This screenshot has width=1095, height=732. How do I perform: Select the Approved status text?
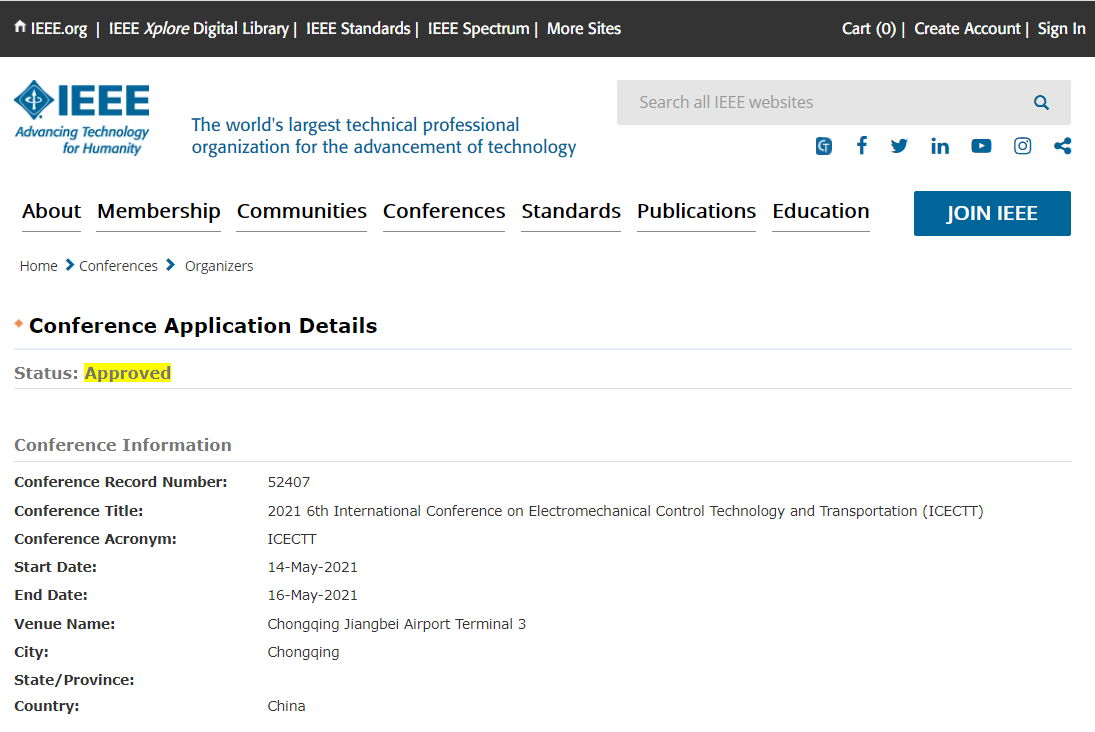[x=128, y=373]
